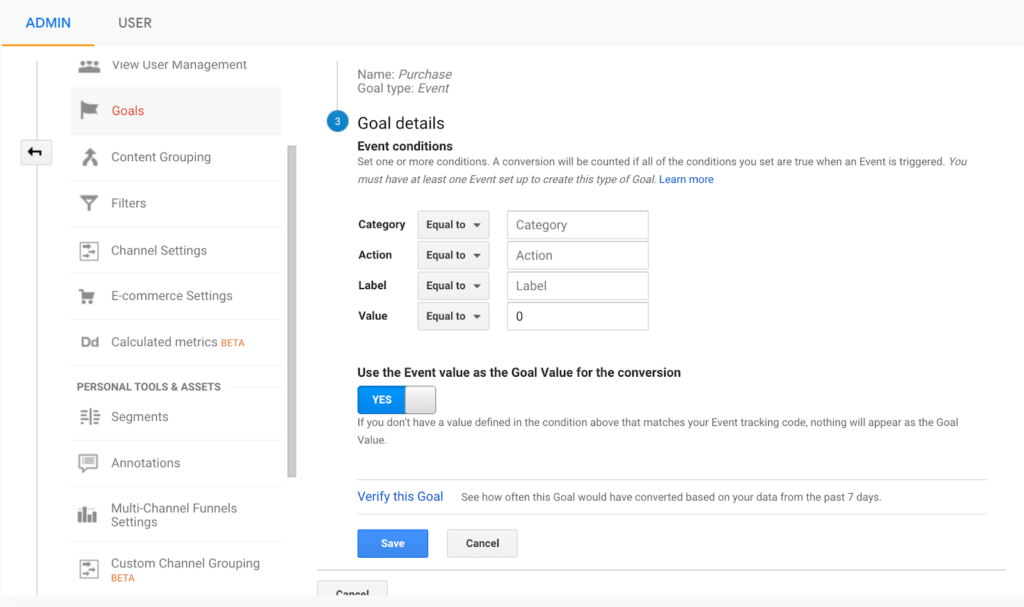Switch Event value toggle to NO
Viewport: 1024px width, 607px height.
pyautogui.click(x=423, y=398)
